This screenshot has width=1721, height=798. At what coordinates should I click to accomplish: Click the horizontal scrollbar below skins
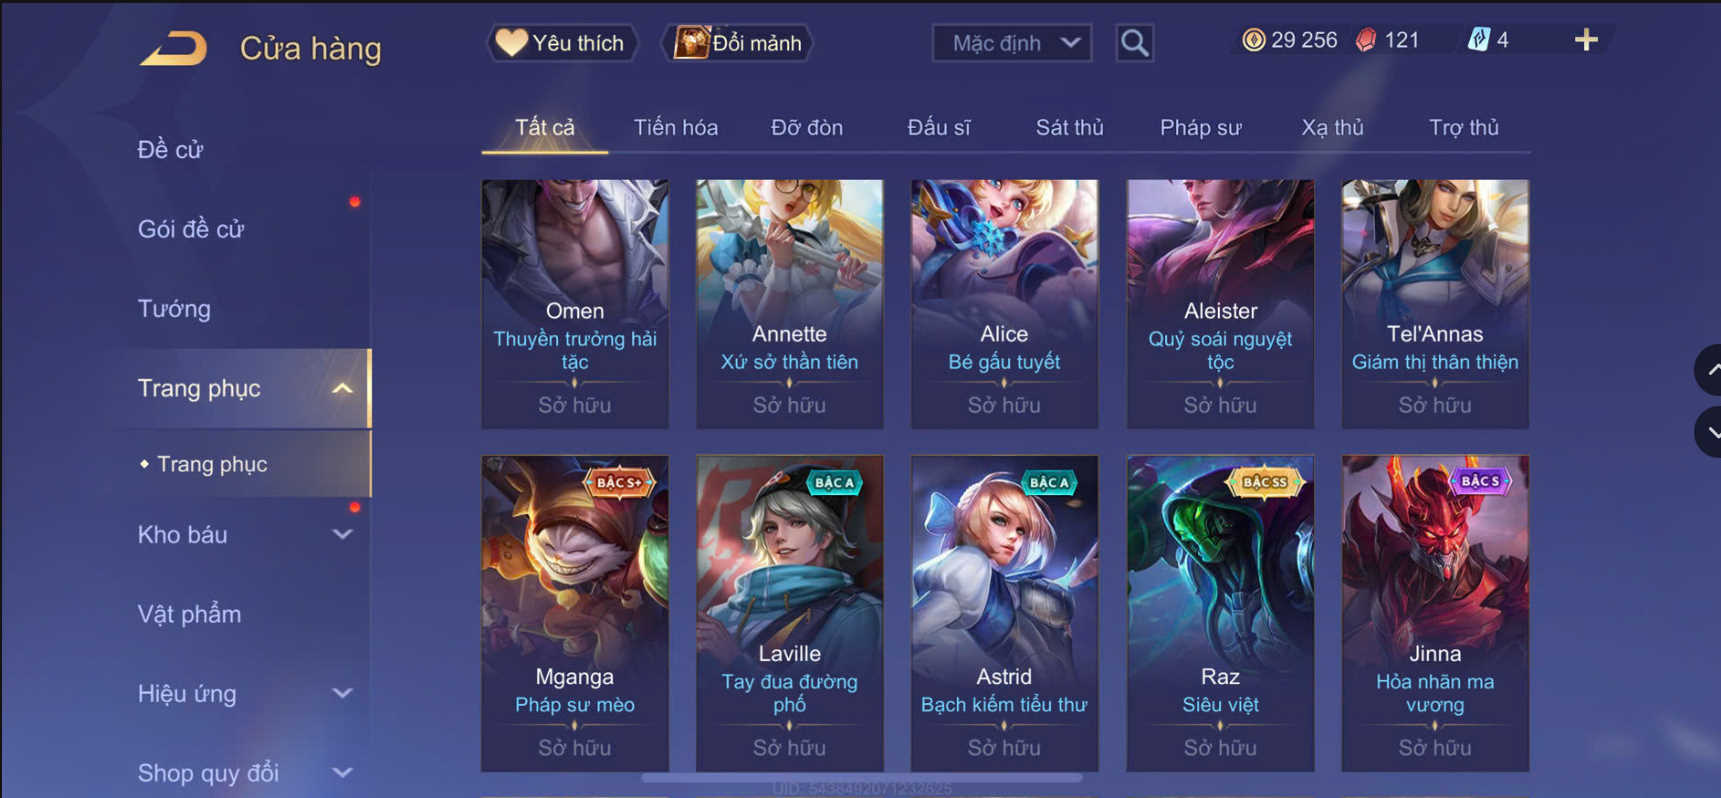click(x=861, y=777)
